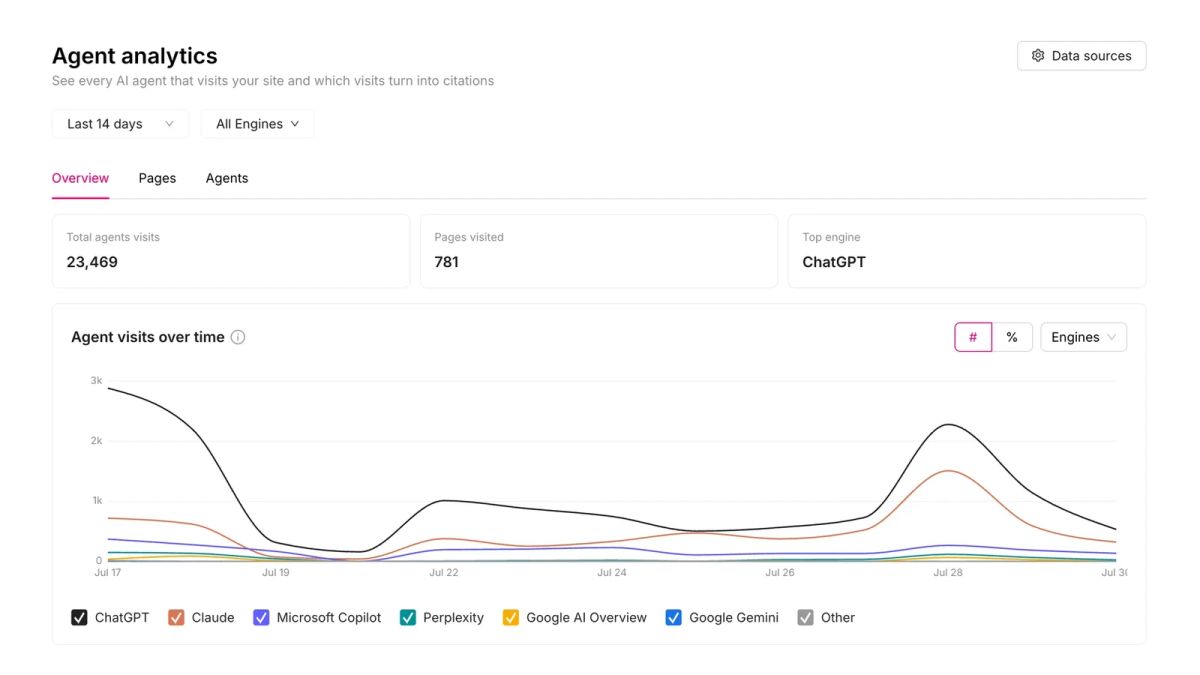Select the # count view toggle
The image size is (1200, 675).
[973, 337]
